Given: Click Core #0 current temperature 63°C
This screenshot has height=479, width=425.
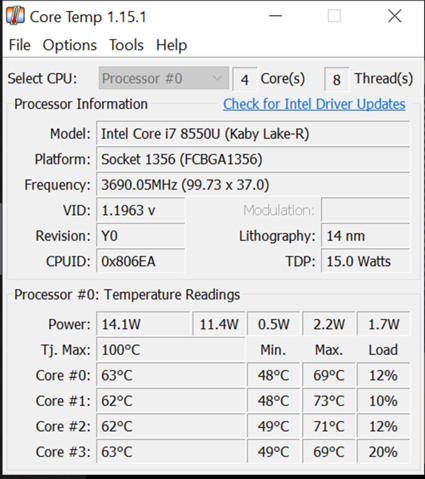Looking at the screenshot, I should click(171, 375).
